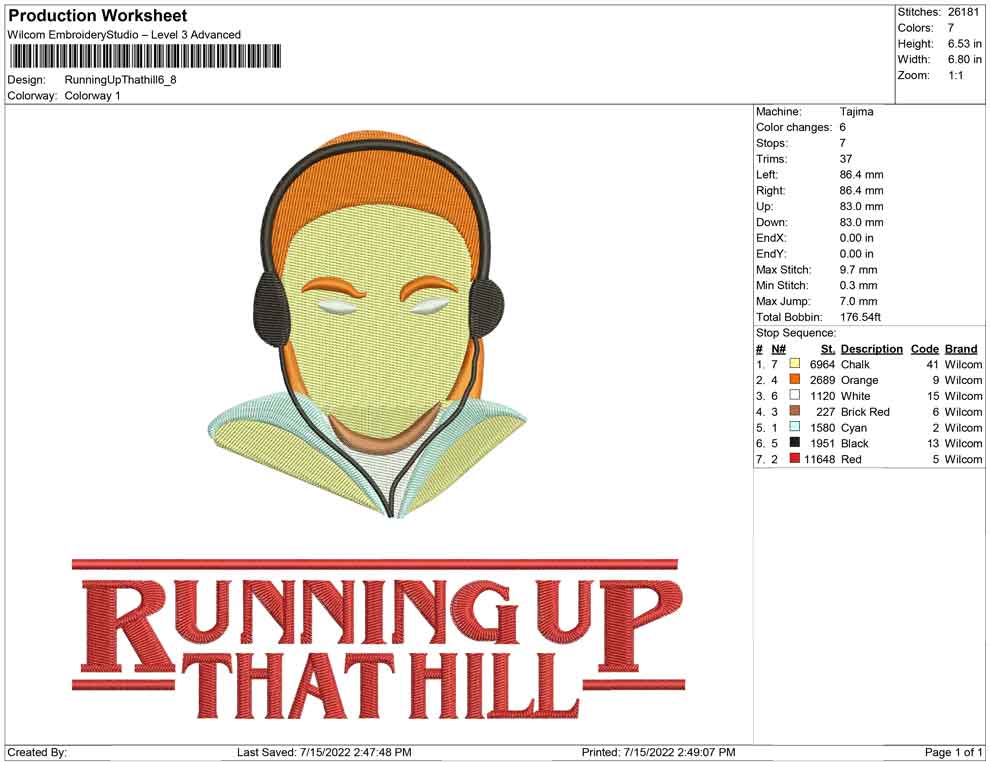
Task: Click the design name 'RunningUpThathill6_8'
Action: (121, 80)
